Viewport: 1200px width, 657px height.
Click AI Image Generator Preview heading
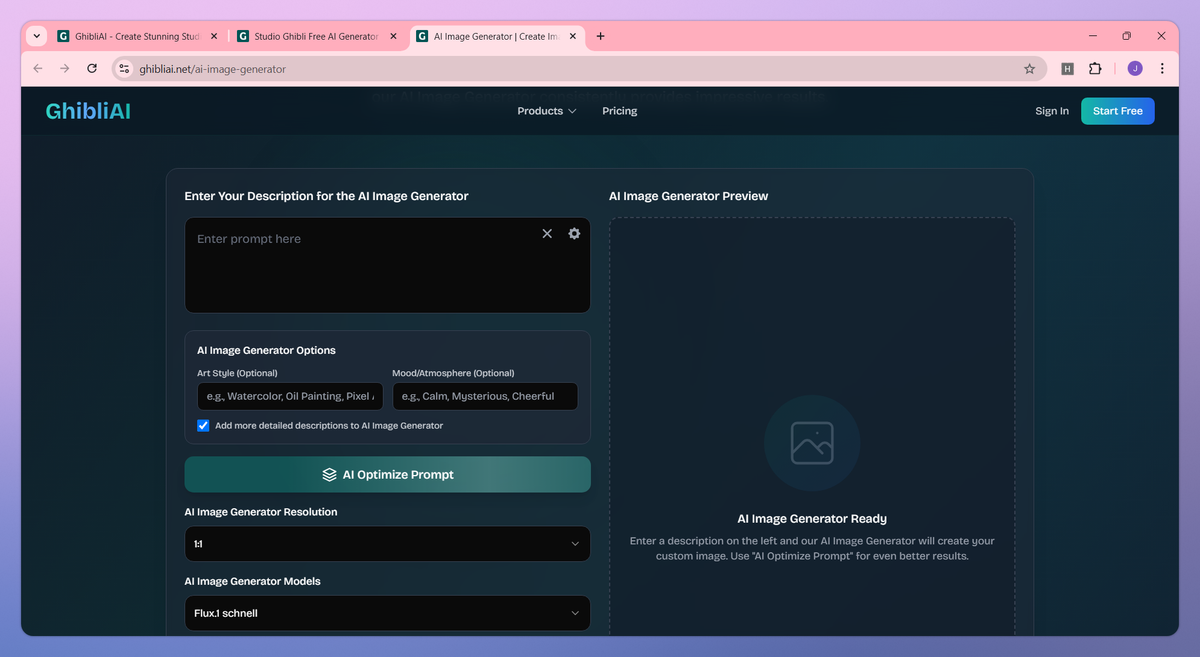click(x=689, y=196)
